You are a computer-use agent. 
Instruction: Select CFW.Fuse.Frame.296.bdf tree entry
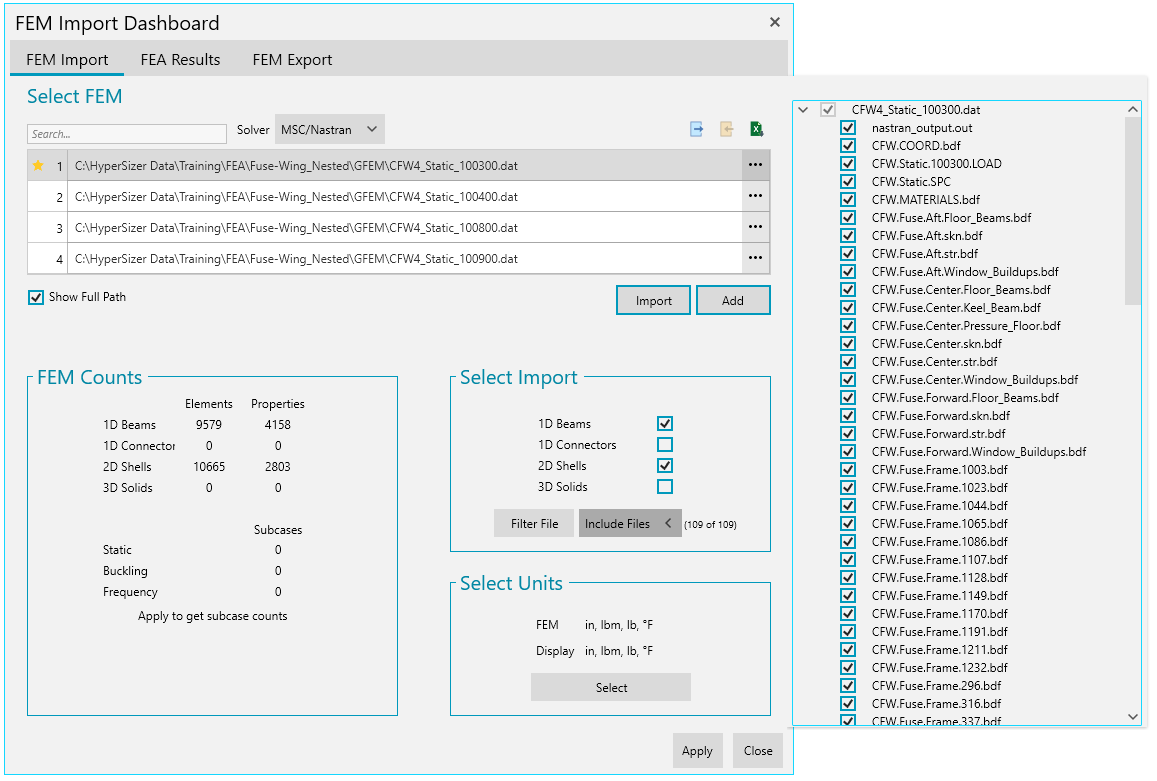click(936, 686)
